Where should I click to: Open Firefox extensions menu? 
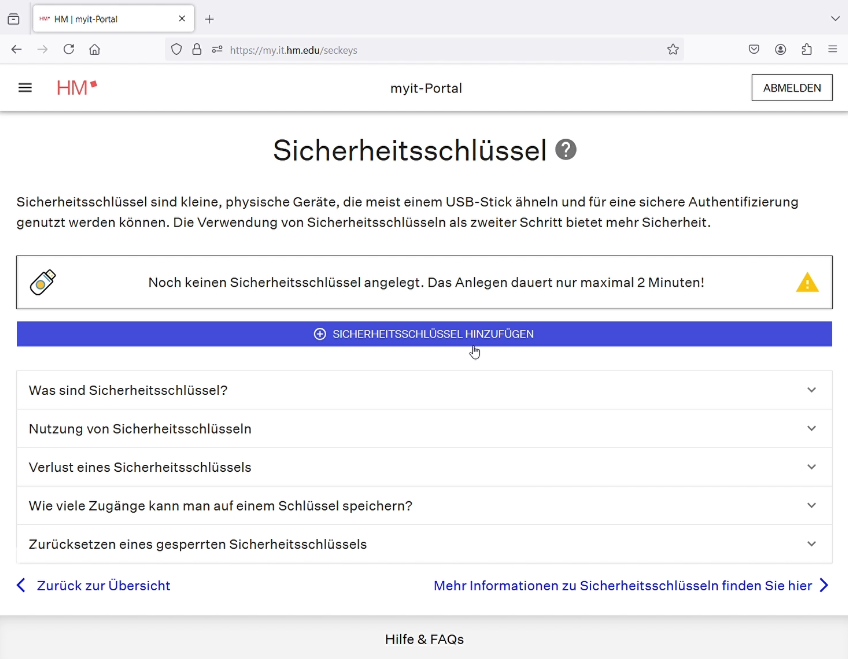(806, 49)
